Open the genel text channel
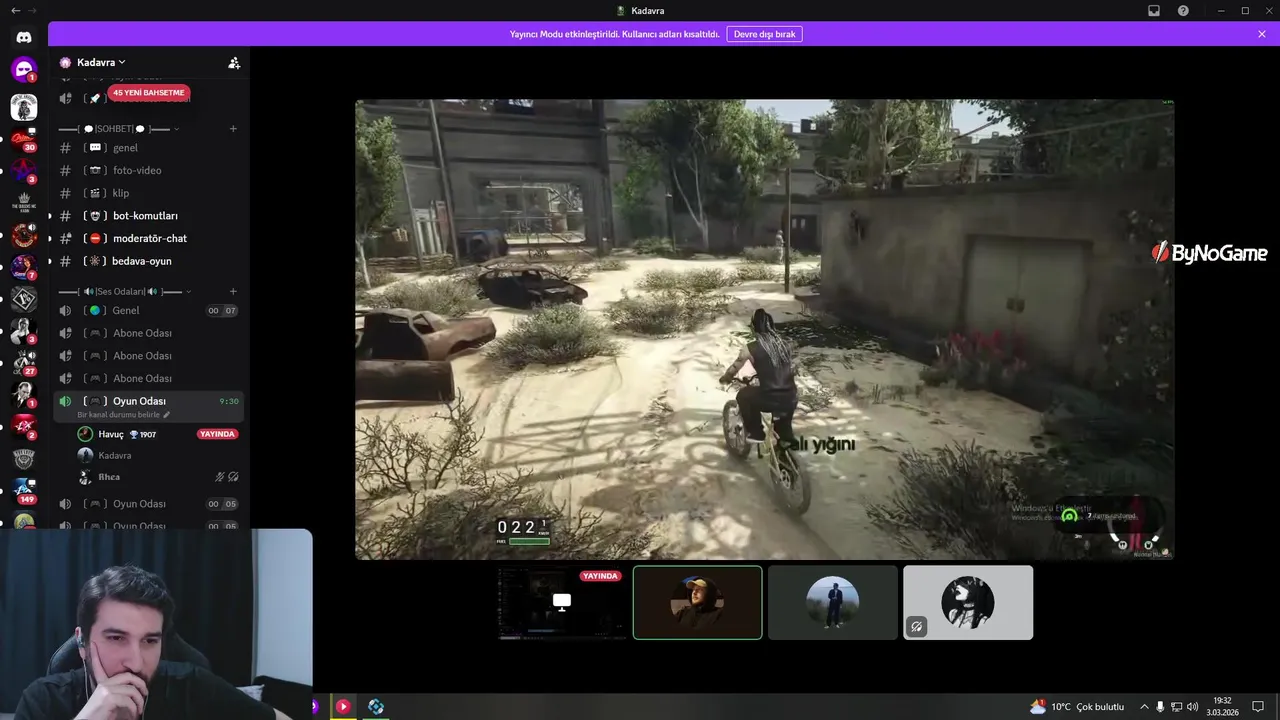This screenshot has height=720, width=1280. click(148, 148)
